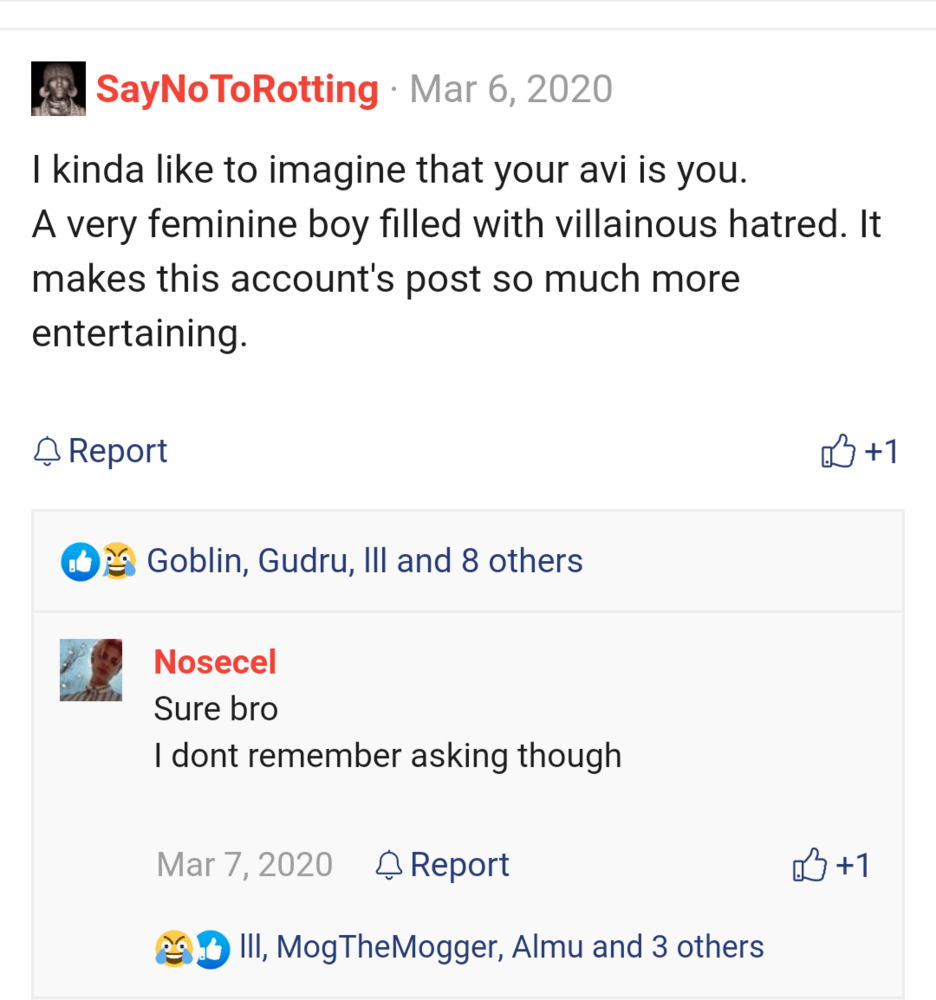Report the post by SayNoToRotting
This screenshot has width=936, height=1000.
pos(117,452)
